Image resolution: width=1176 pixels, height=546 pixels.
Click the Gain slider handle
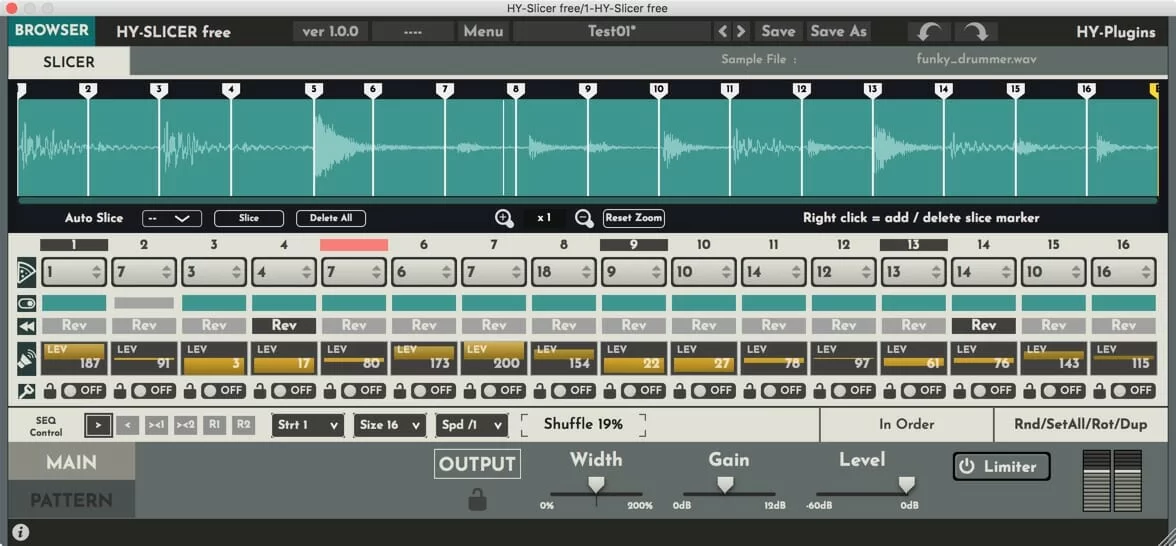click(x=725, y=485)
